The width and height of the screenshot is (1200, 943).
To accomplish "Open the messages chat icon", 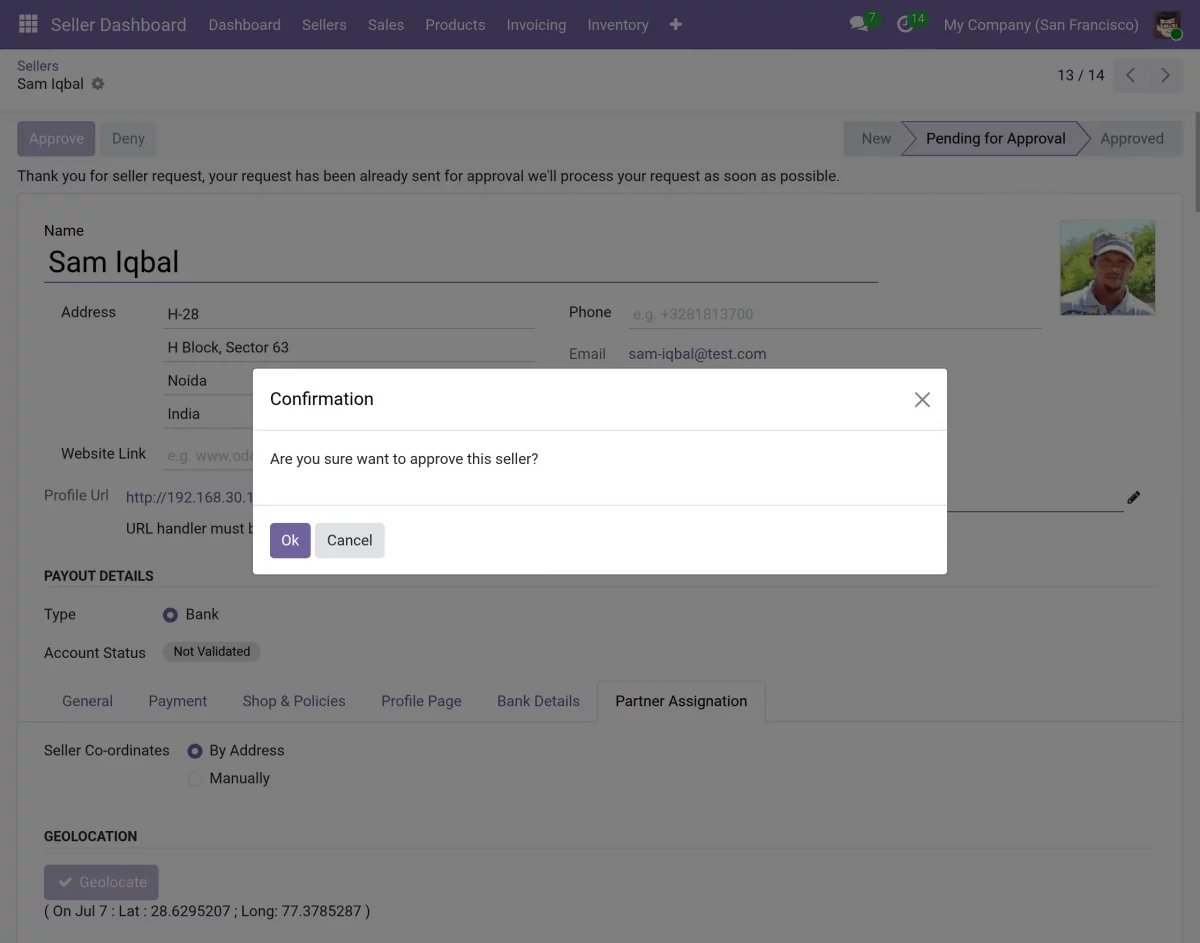I will coord(859,24).
